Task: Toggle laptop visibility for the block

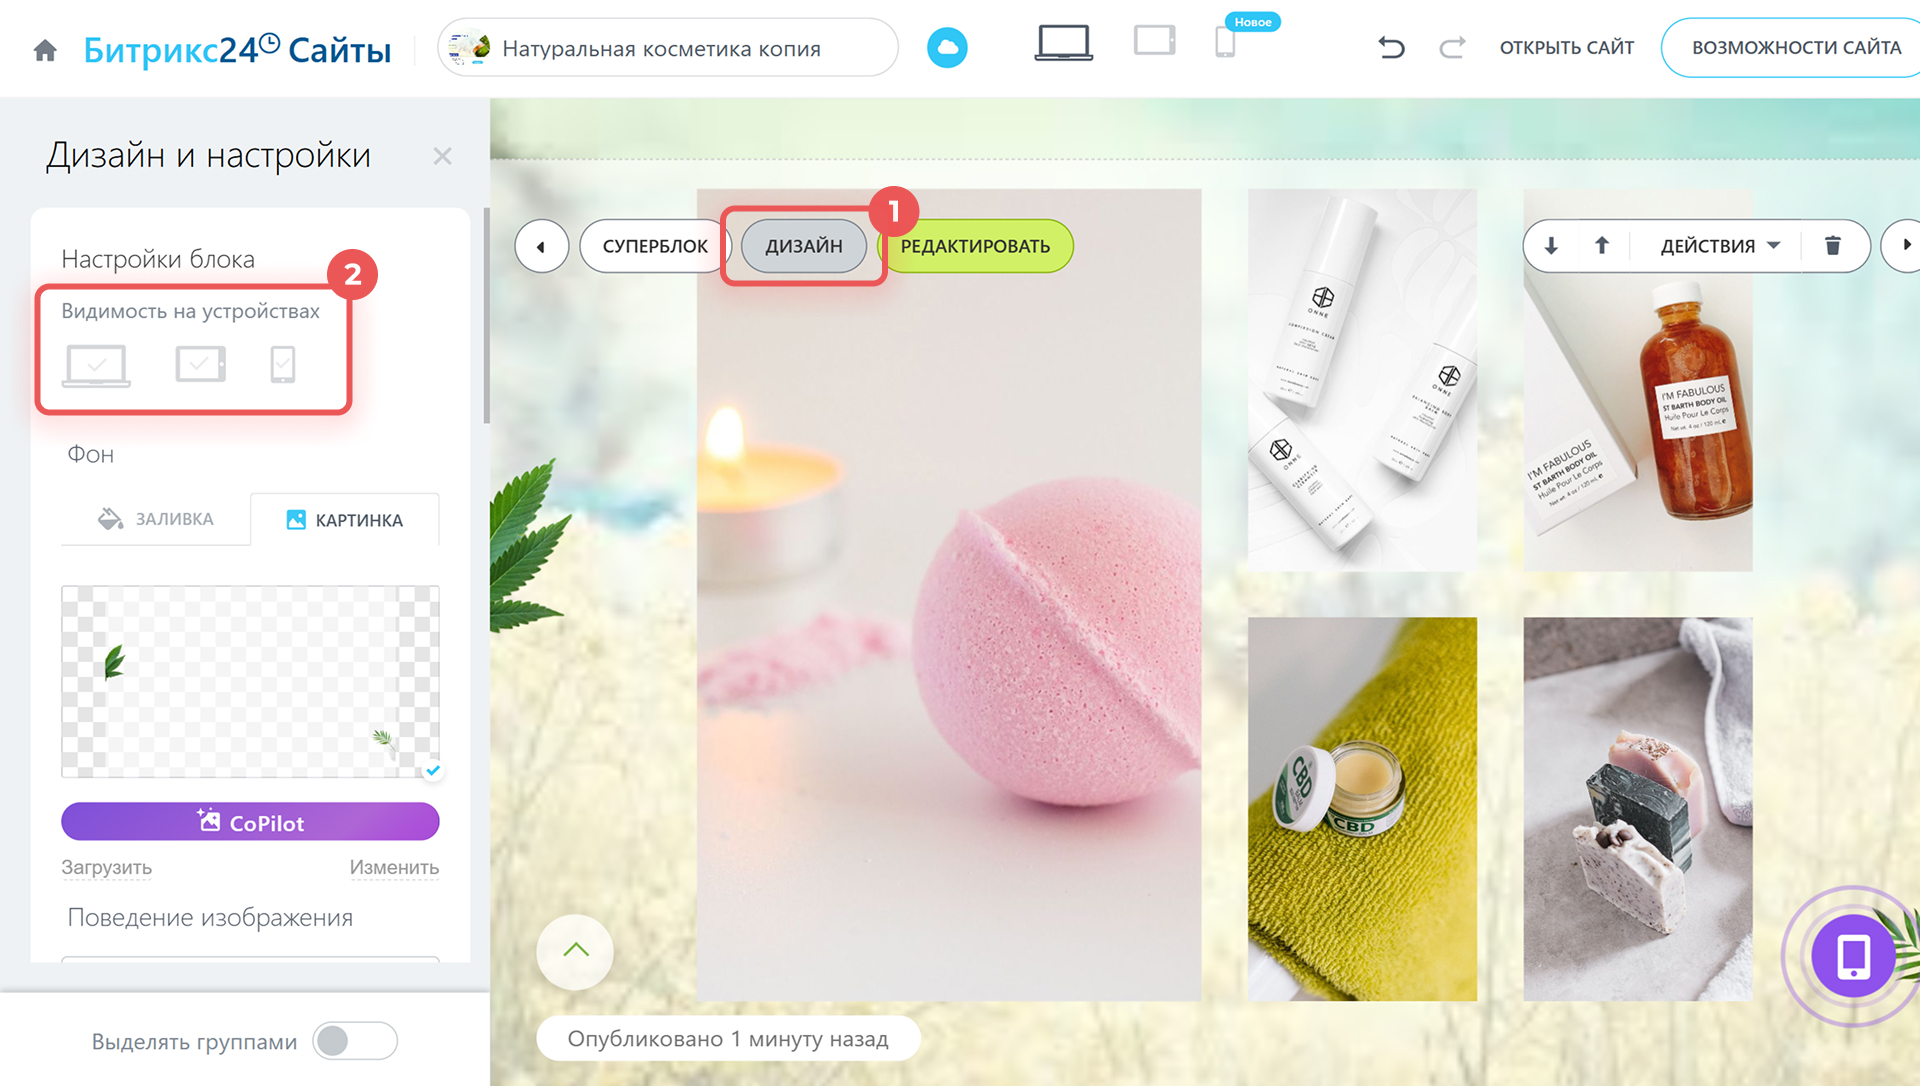Action: (97, 365)
